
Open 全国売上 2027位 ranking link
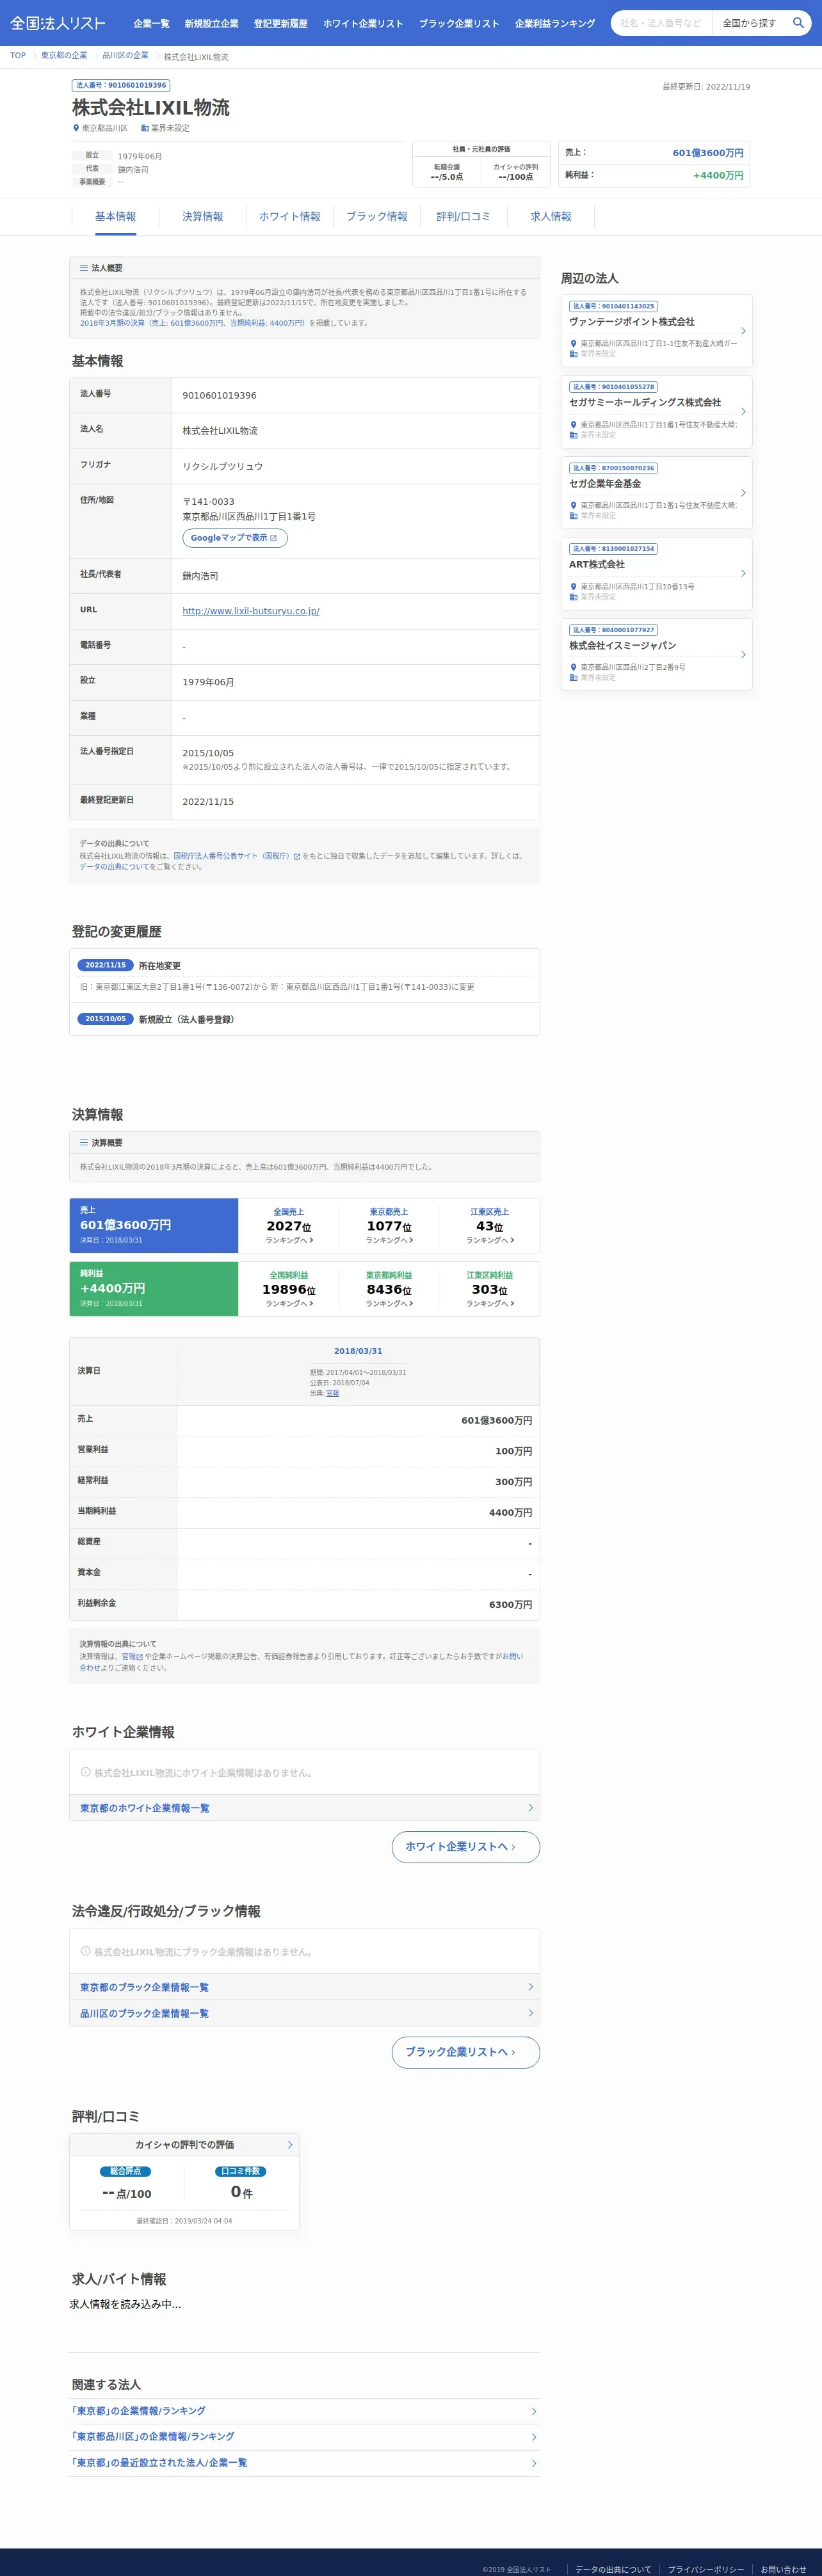click(289, 1225)
